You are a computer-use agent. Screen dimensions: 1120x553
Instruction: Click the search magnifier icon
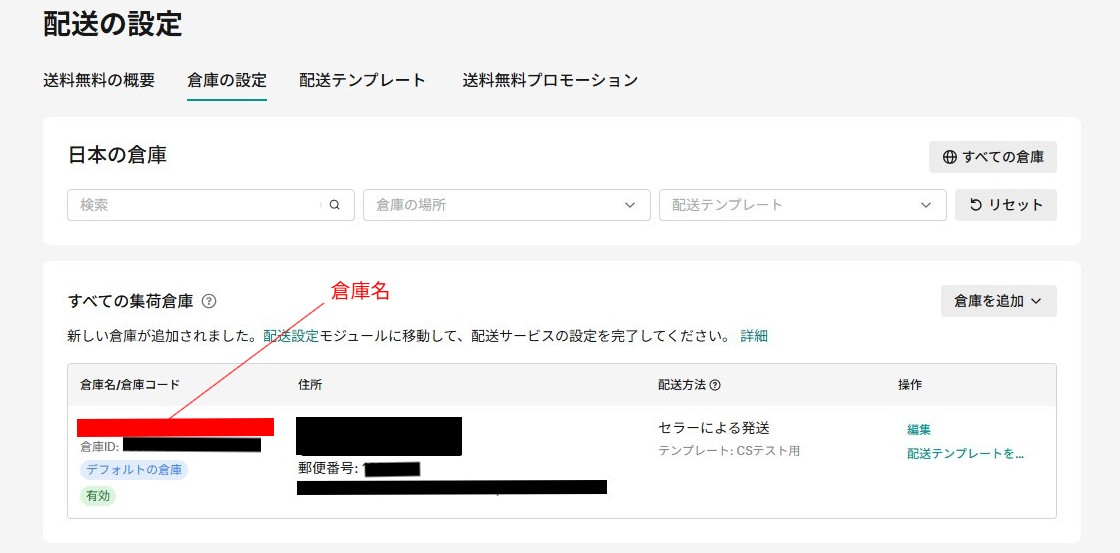coord(334,205)
